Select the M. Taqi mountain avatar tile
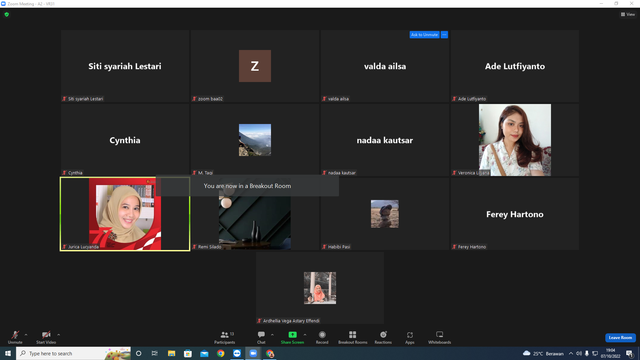This screenshot has width=640, height=360. [255, 140]
